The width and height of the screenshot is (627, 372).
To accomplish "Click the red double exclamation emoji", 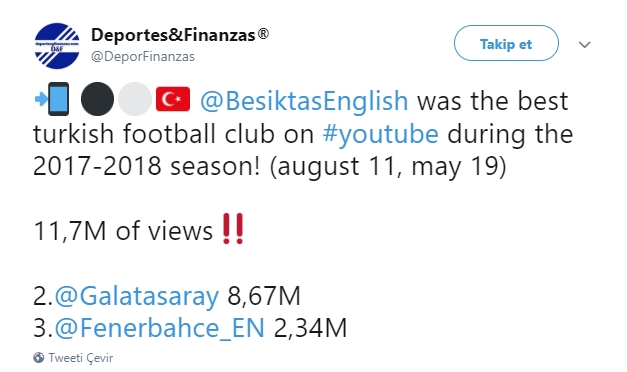I will coord(233,229).
